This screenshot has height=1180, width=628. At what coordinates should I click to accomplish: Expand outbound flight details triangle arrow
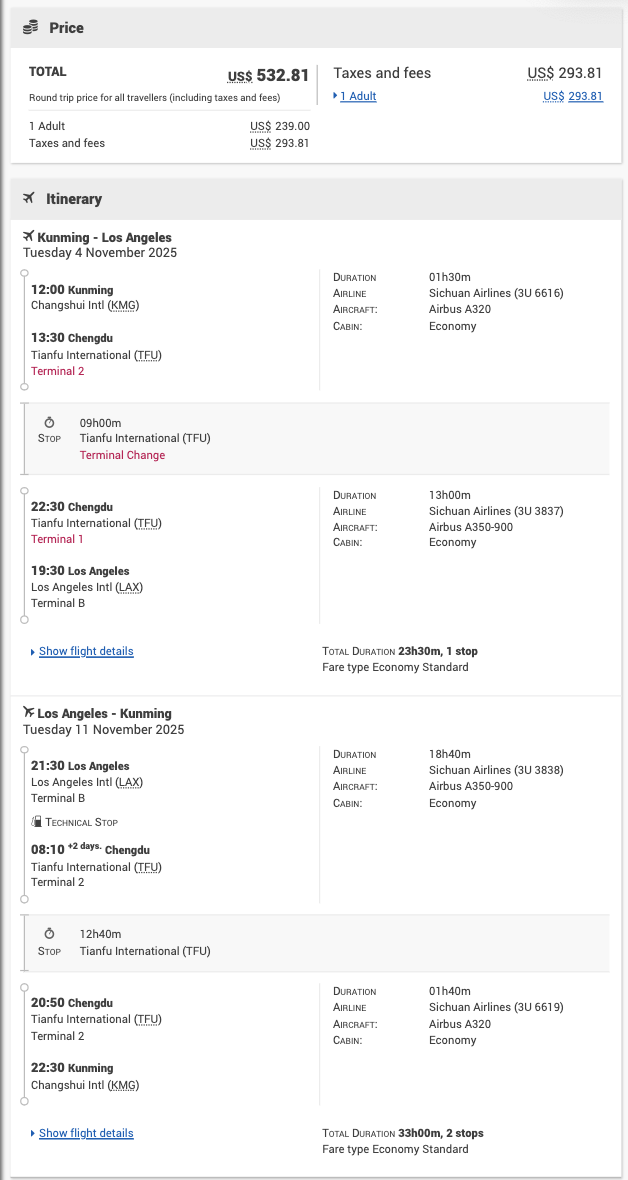tap(33, 652)
